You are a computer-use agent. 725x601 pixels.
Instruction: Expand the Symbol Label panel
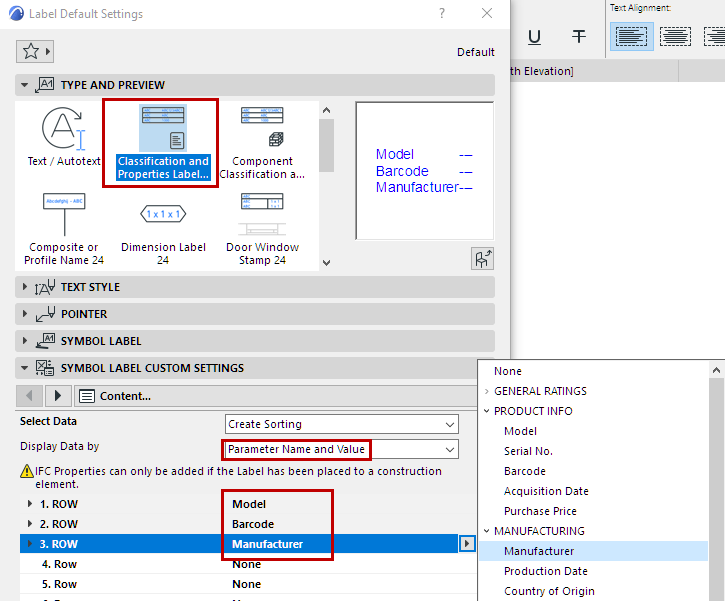[x=25, y=341]
